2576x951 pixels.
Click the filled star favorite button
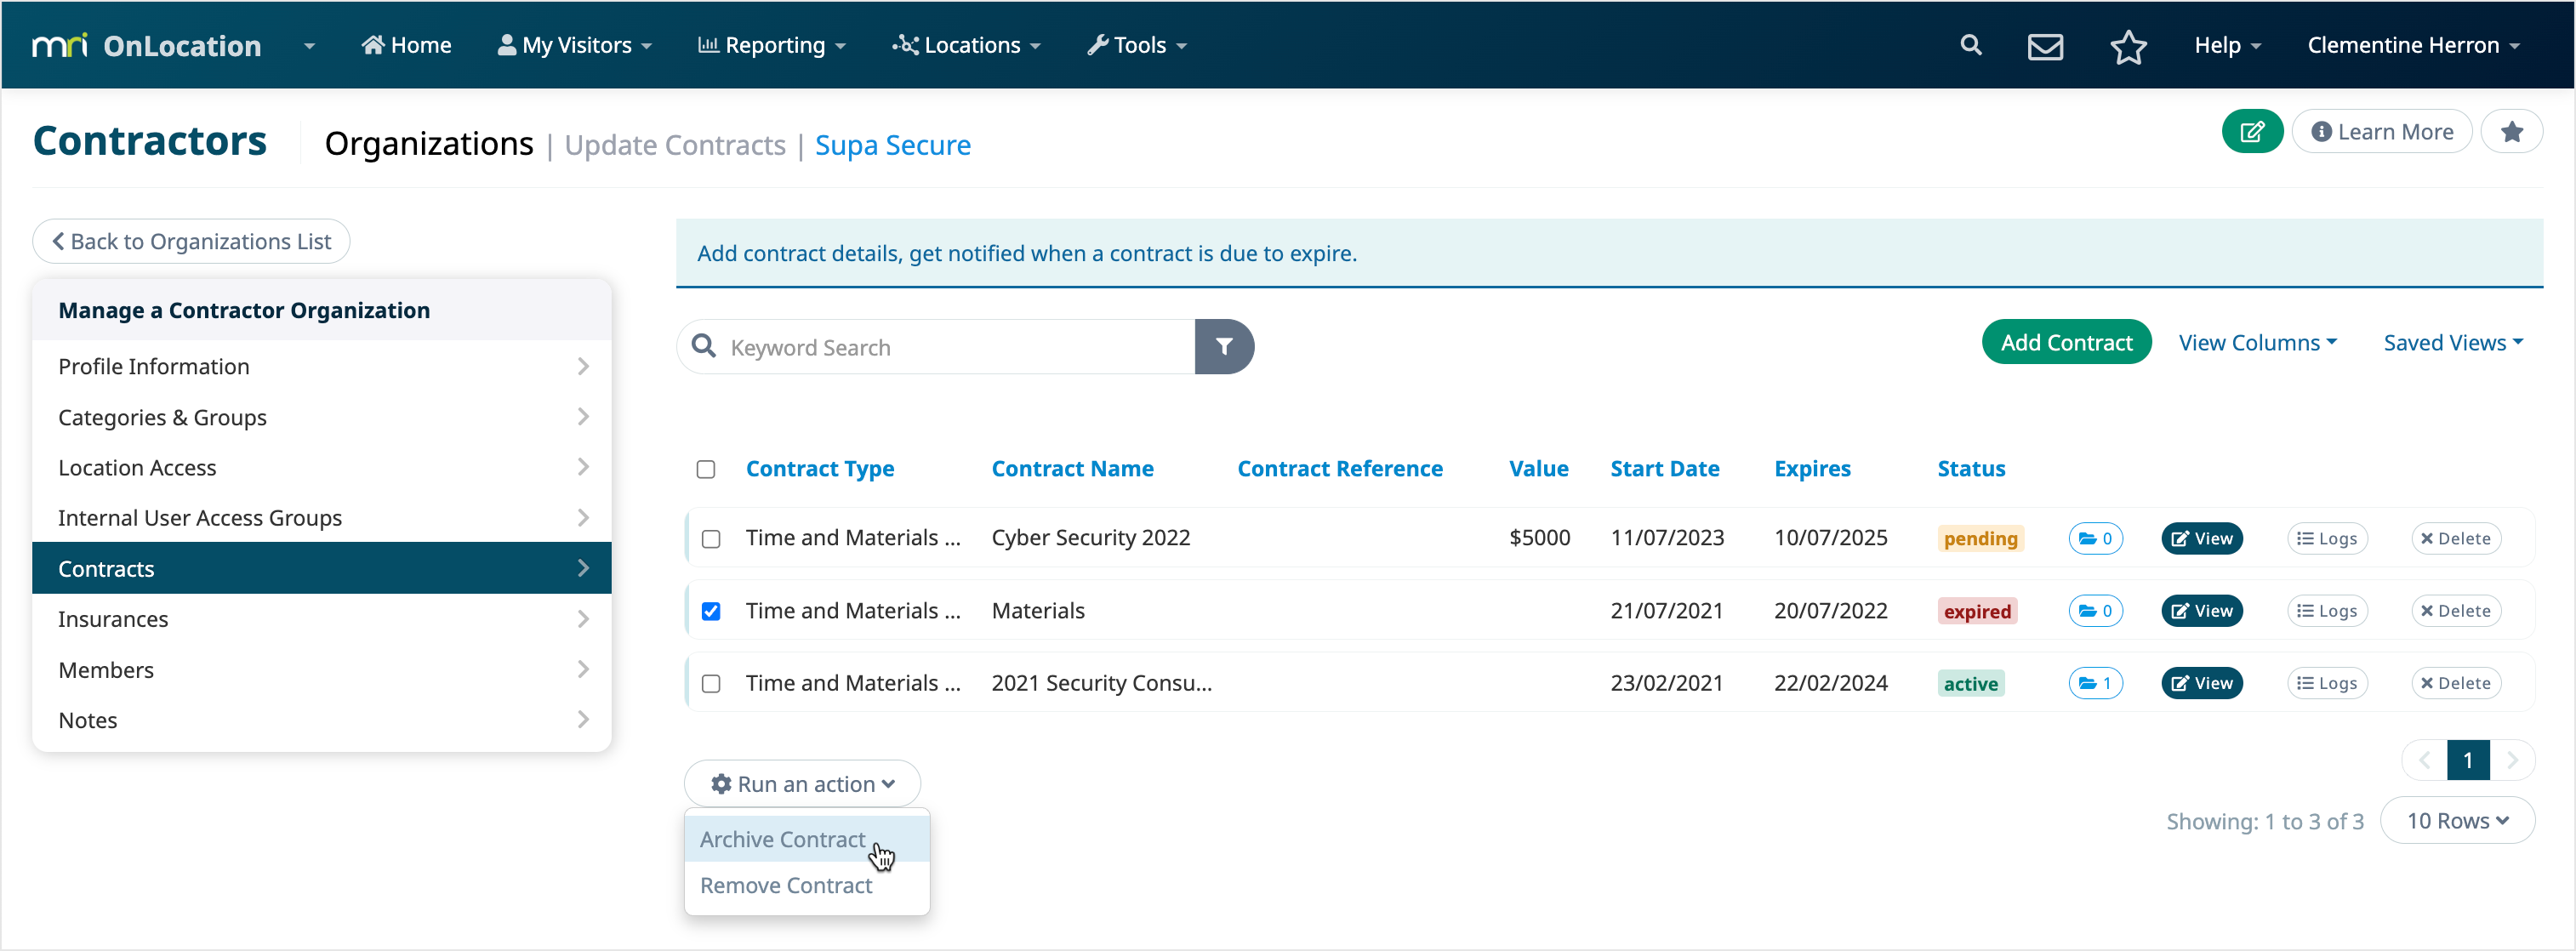2511,131
